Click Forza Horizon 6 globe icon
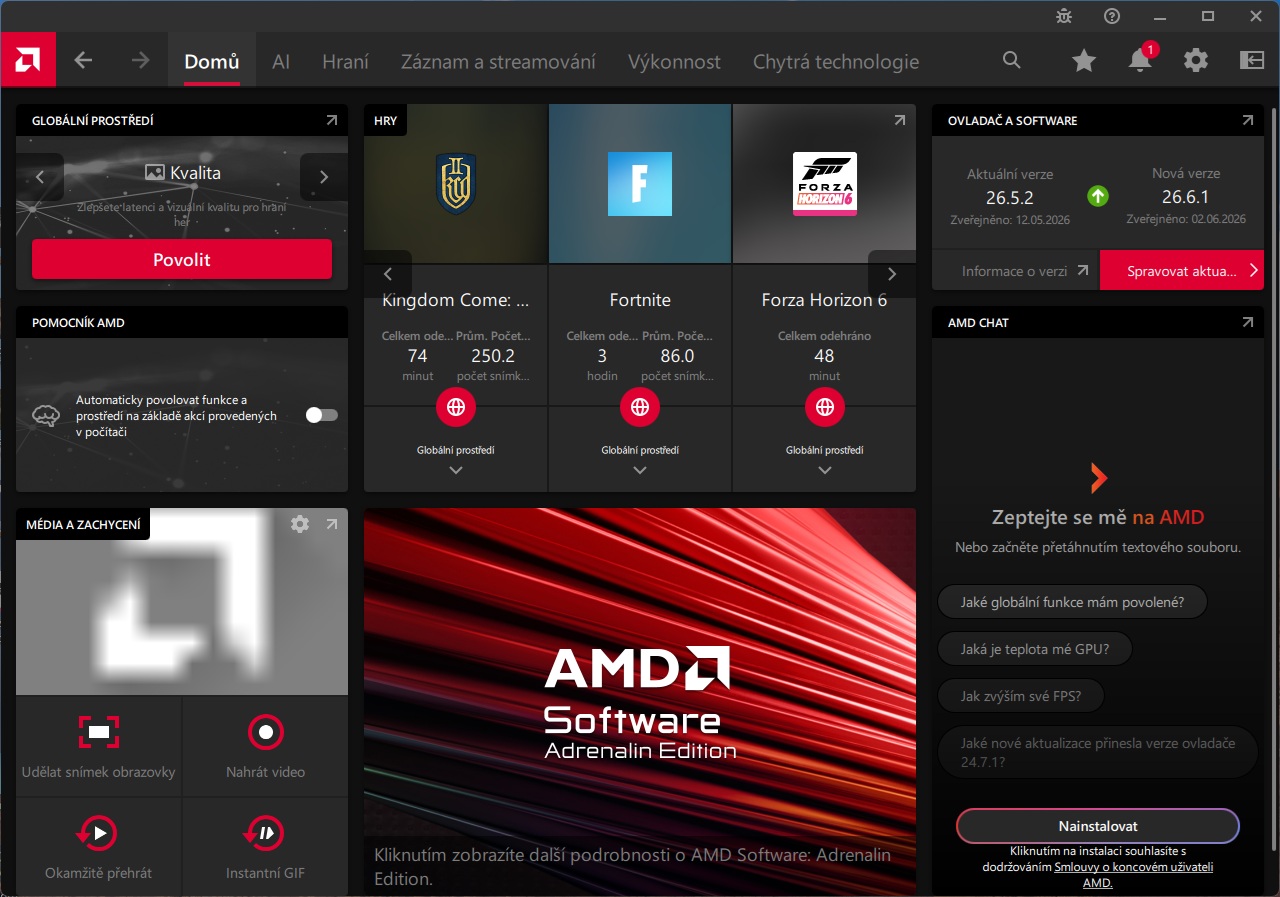The height and width of the screenshot is (897, 1280). [825, 407]
